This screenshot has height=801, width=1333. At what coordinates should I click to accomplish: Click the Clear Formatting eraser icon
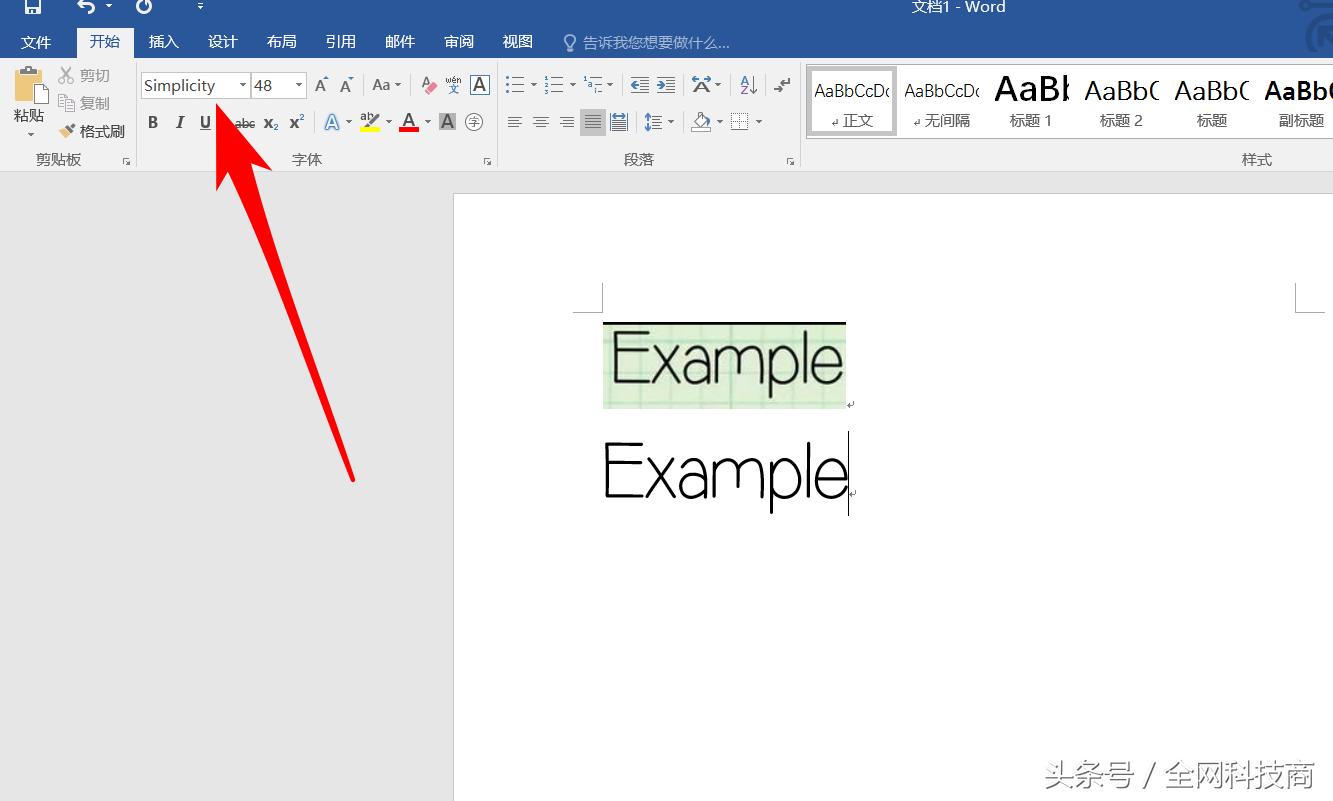pyautogui.click(x=429, y=85)
